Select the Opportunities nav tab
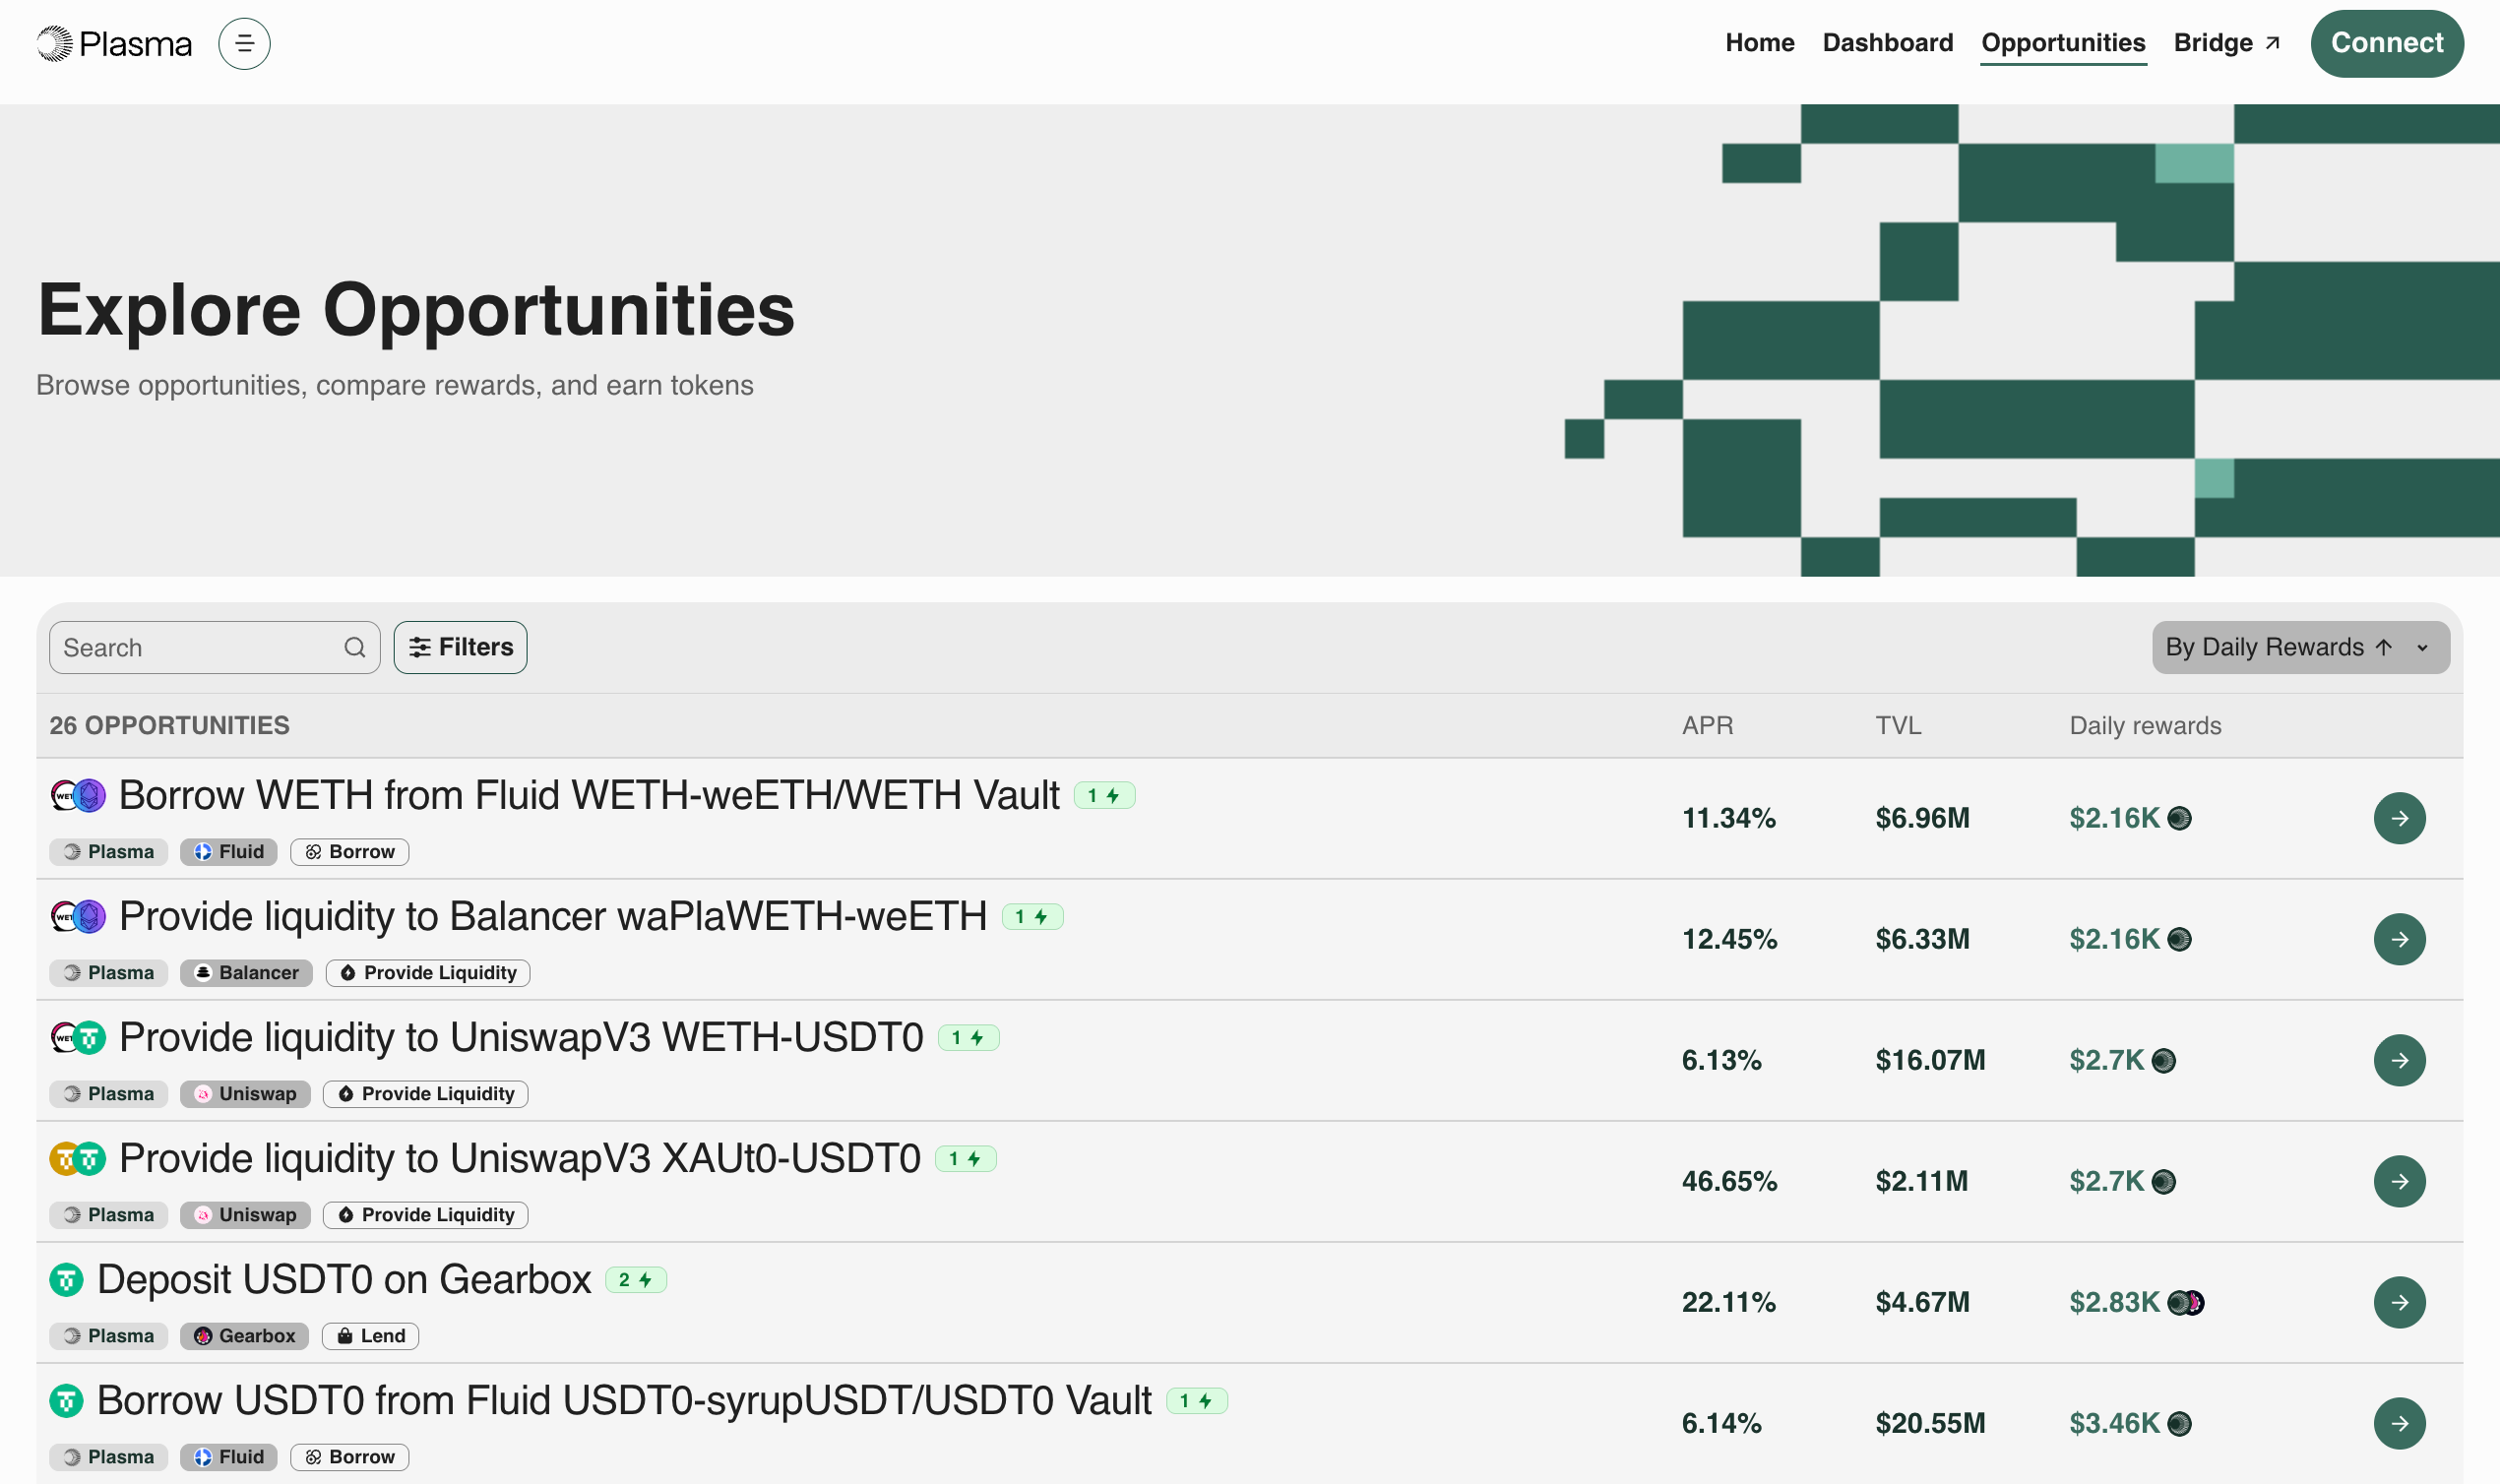The width and height of the screenshot is (2500, 1484). (2063, 43)
